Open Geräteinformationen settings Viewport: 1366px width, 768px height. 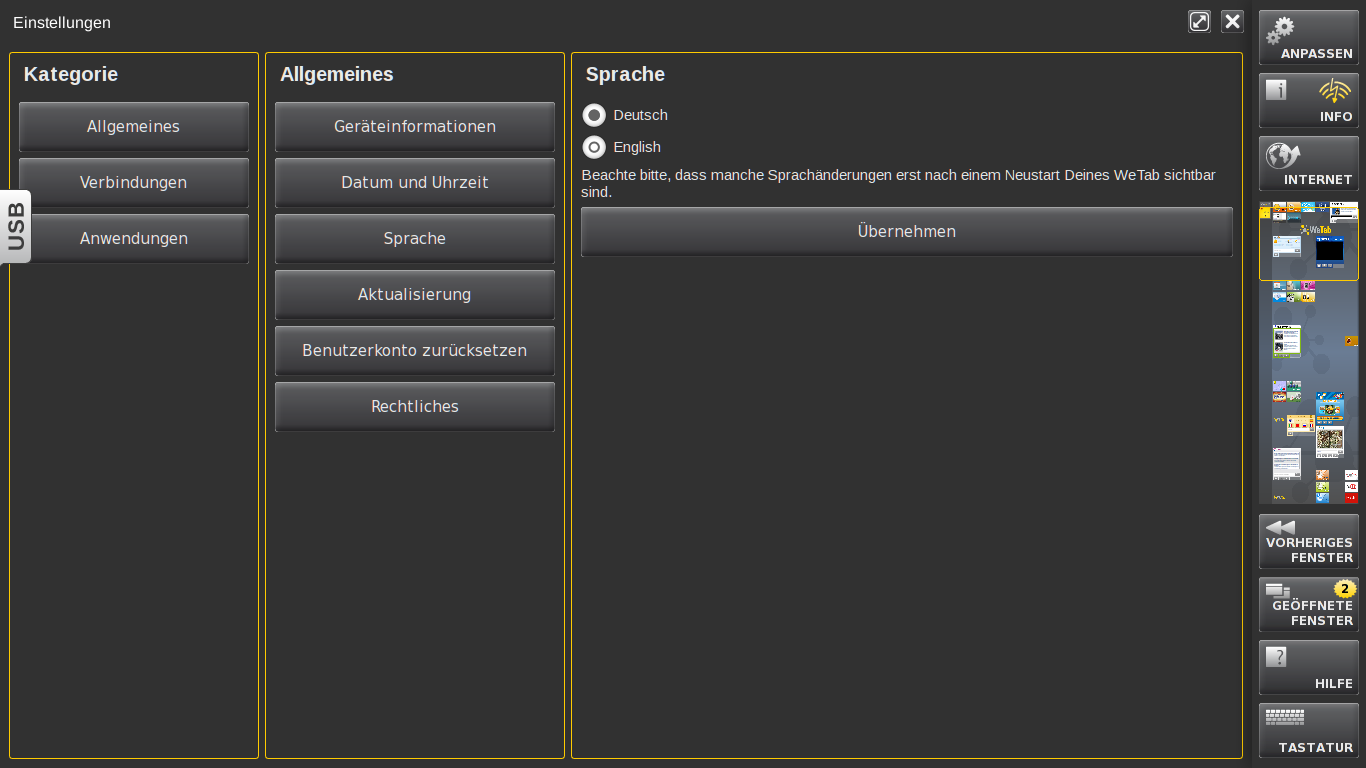[414, 127]
